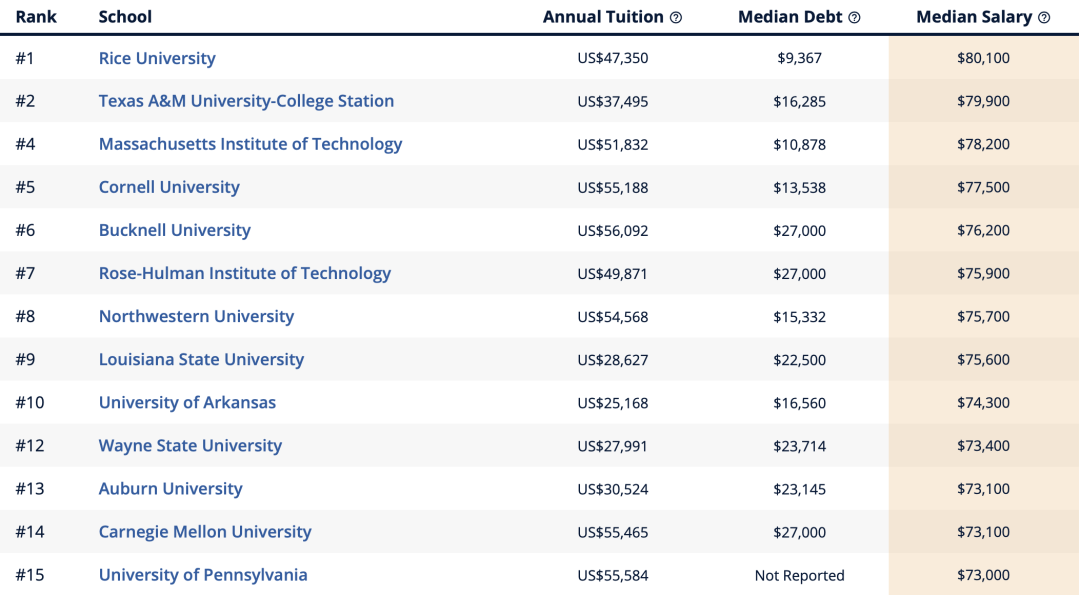
Task: Open the Carnegie Mellon University link
Action: (x=205, y=532)
